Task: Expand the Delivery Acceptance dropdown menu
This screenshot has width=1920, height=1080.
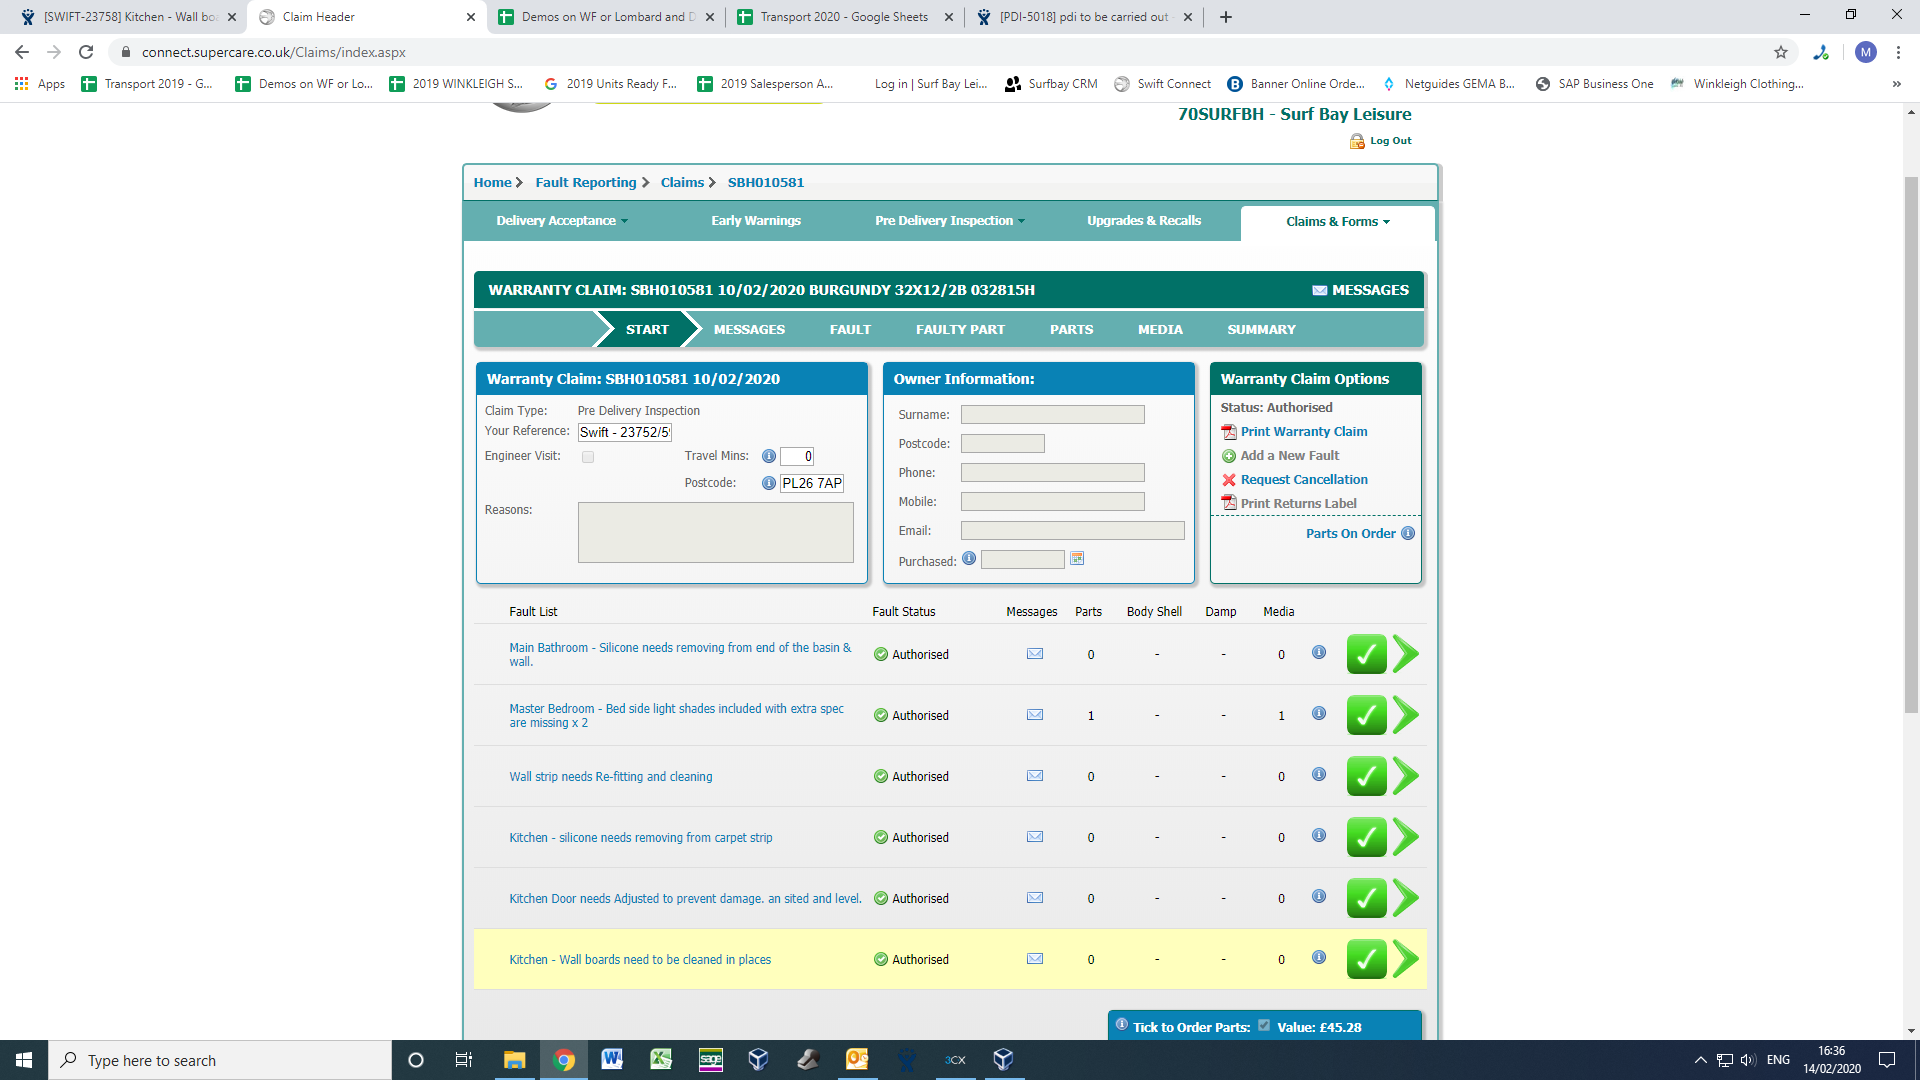Action: click(562, 221)
